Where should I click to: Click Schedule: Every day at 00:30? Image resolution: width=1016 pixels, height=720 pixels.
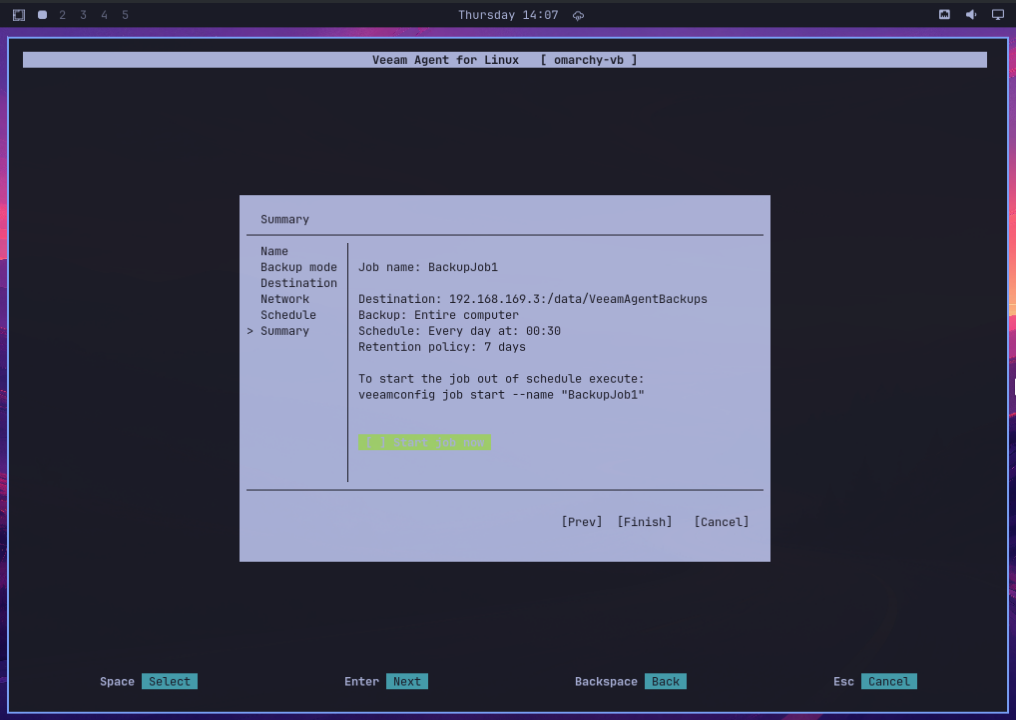point(459,331)
